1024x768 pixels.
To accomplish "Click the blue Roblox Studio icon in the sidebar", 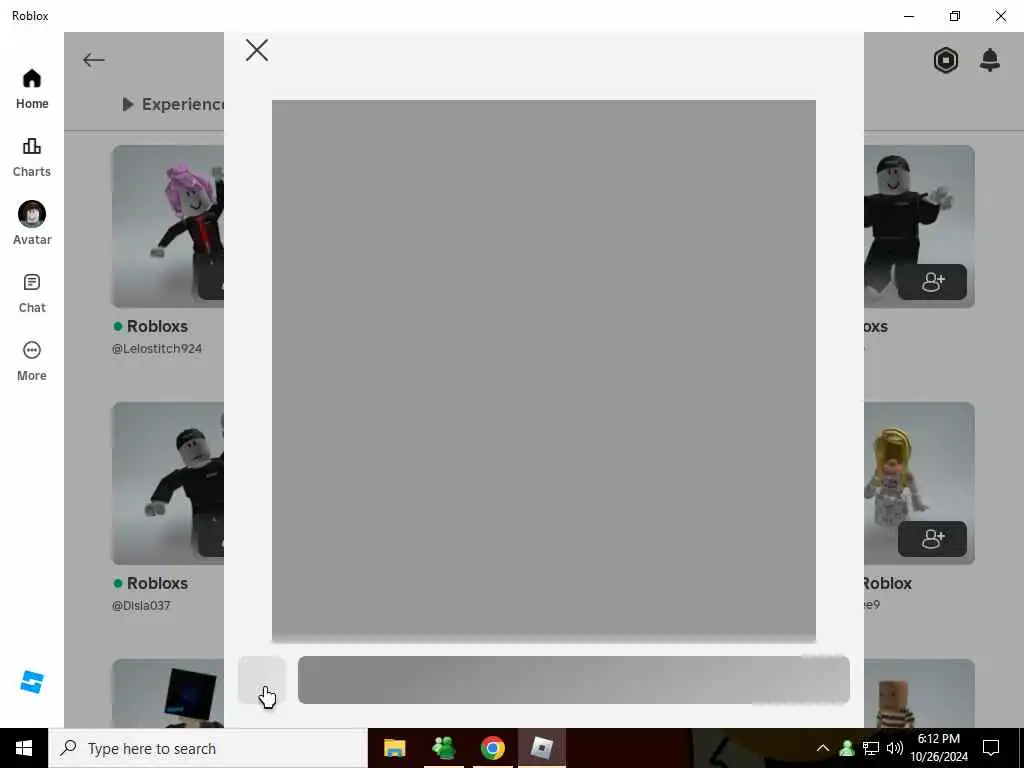I will (32, 682).
